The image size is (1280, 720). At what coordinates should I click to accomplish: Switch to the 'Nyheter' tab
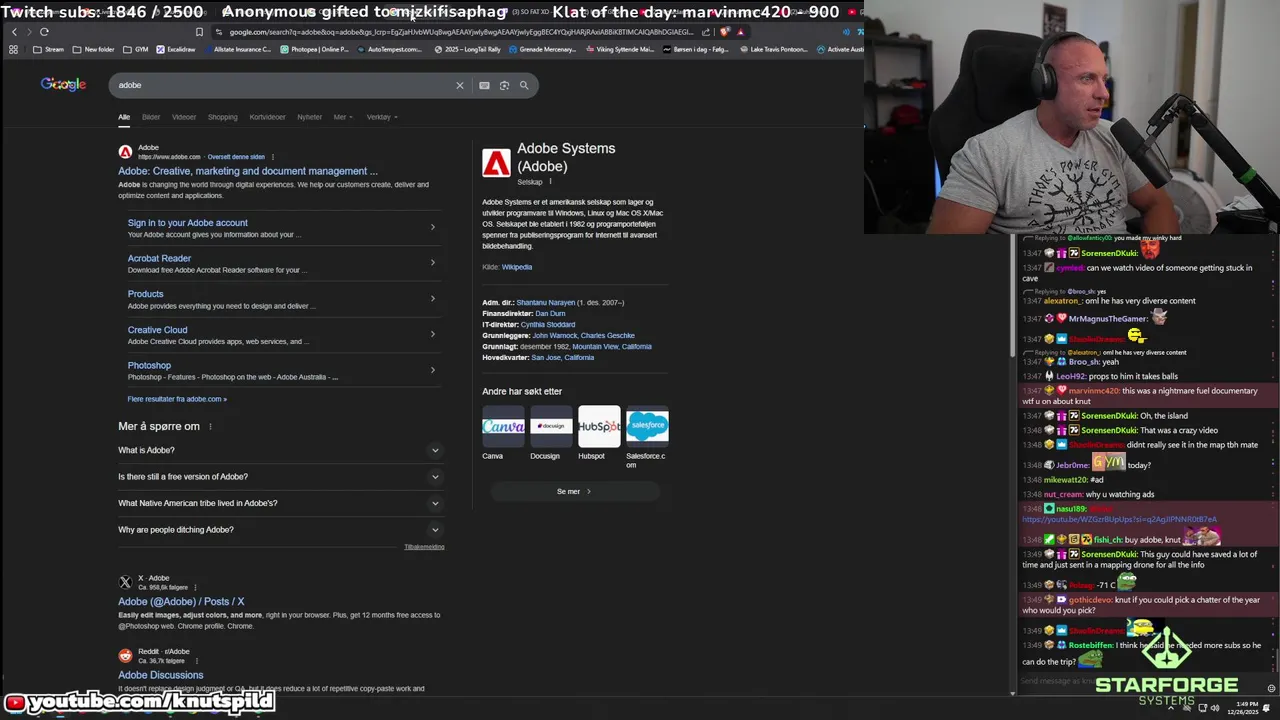[309, 117]
